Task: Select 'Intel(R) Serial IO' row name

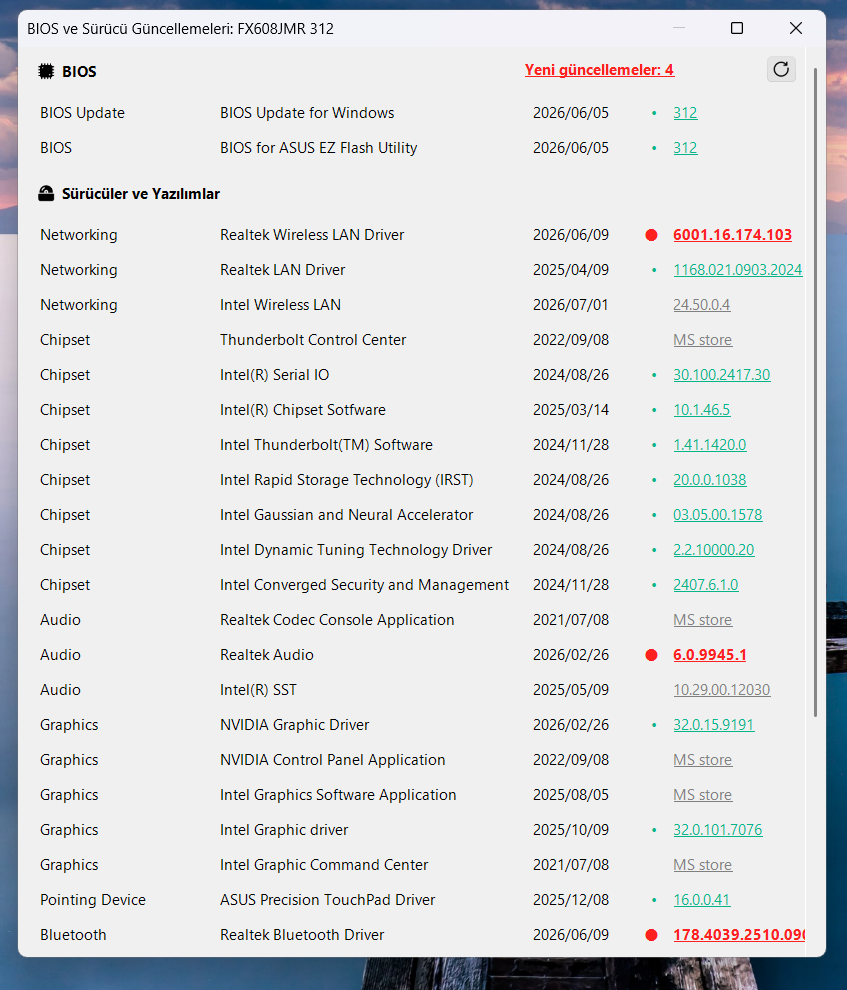Action: (274, 375)
